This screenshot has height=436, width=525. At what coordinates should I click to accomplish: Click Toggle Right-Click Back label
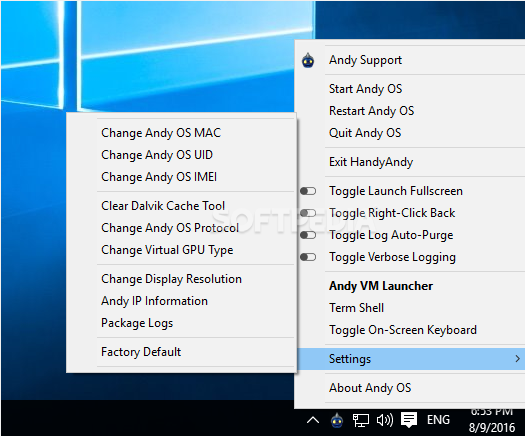(x=392, y=213)
